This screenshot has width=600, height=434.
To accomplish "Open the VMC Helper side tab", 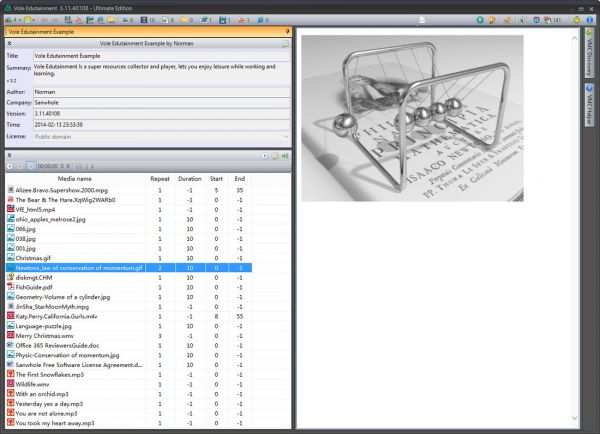I will [x=589, y=104].
